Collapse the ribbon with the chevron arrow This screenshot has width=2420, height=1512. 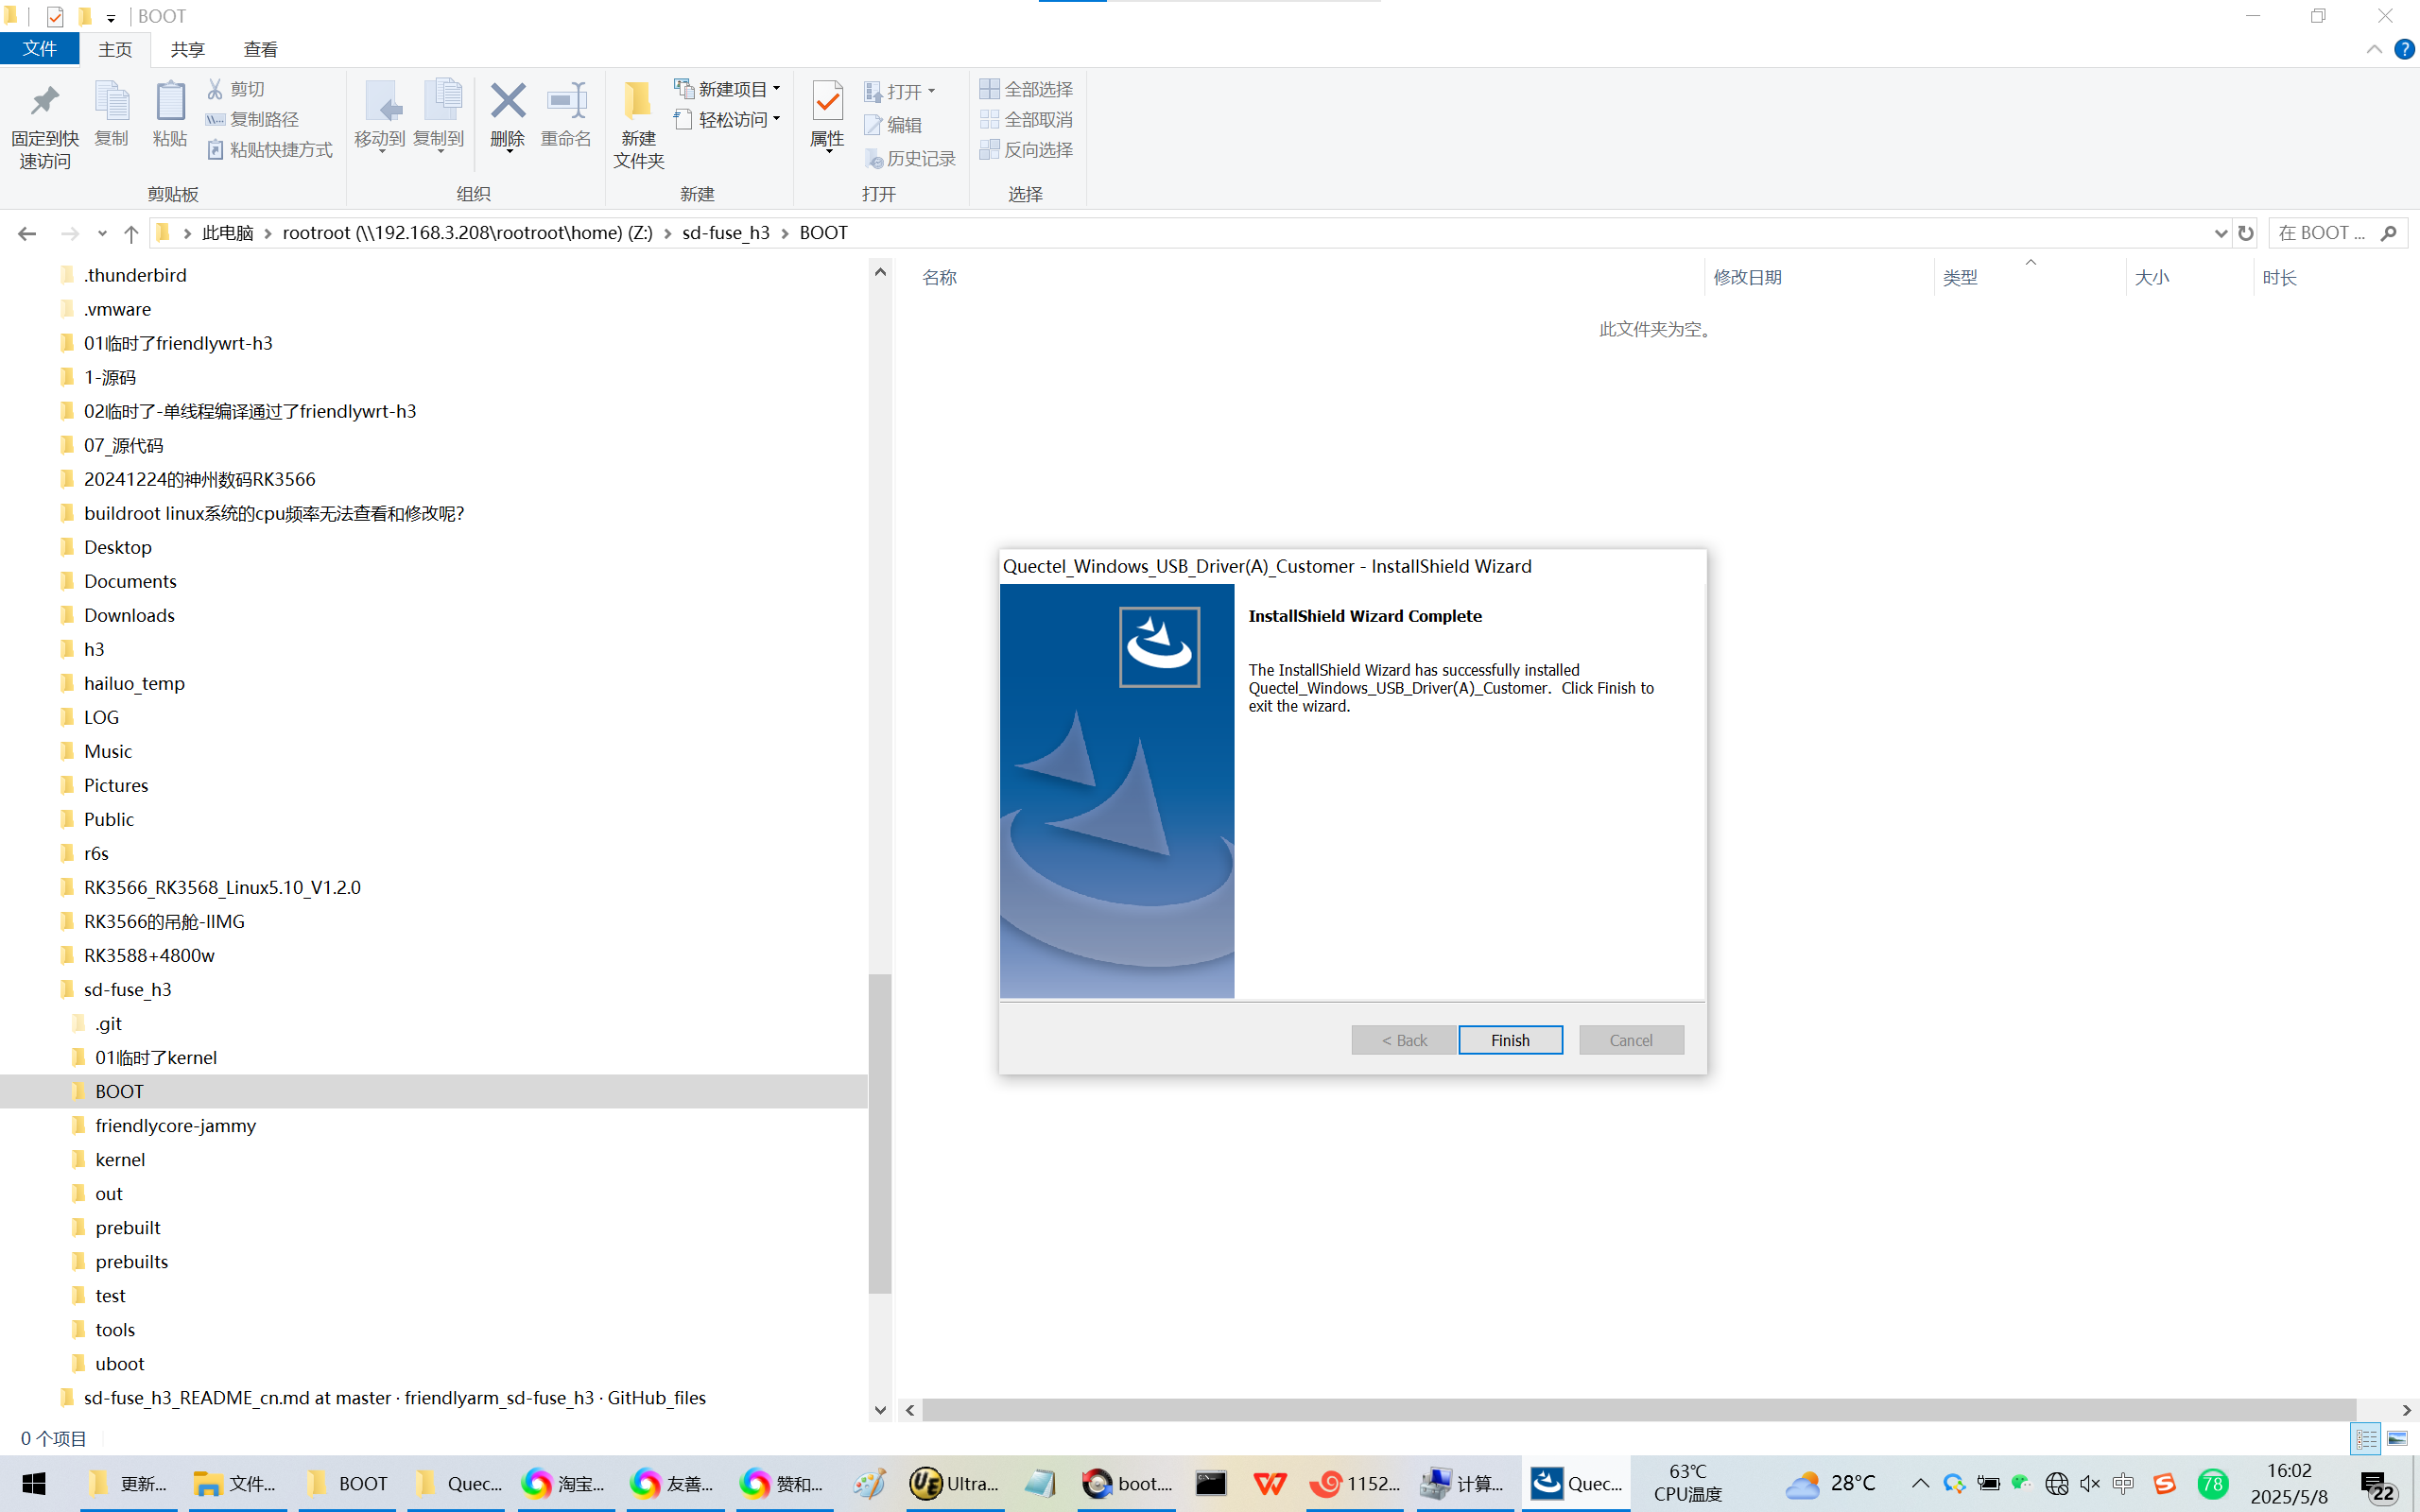tap(2373, 49)
